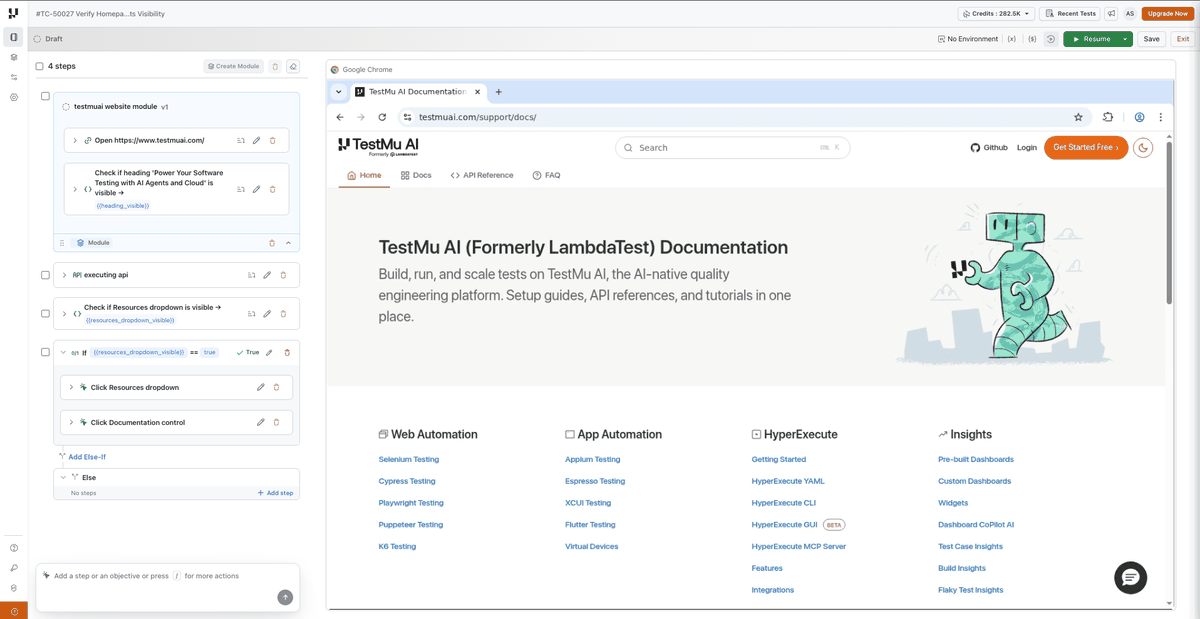Open Chrome extensions puzzle icon
Viewport: 1200px width, 619px height.
tap(1108, 117)
